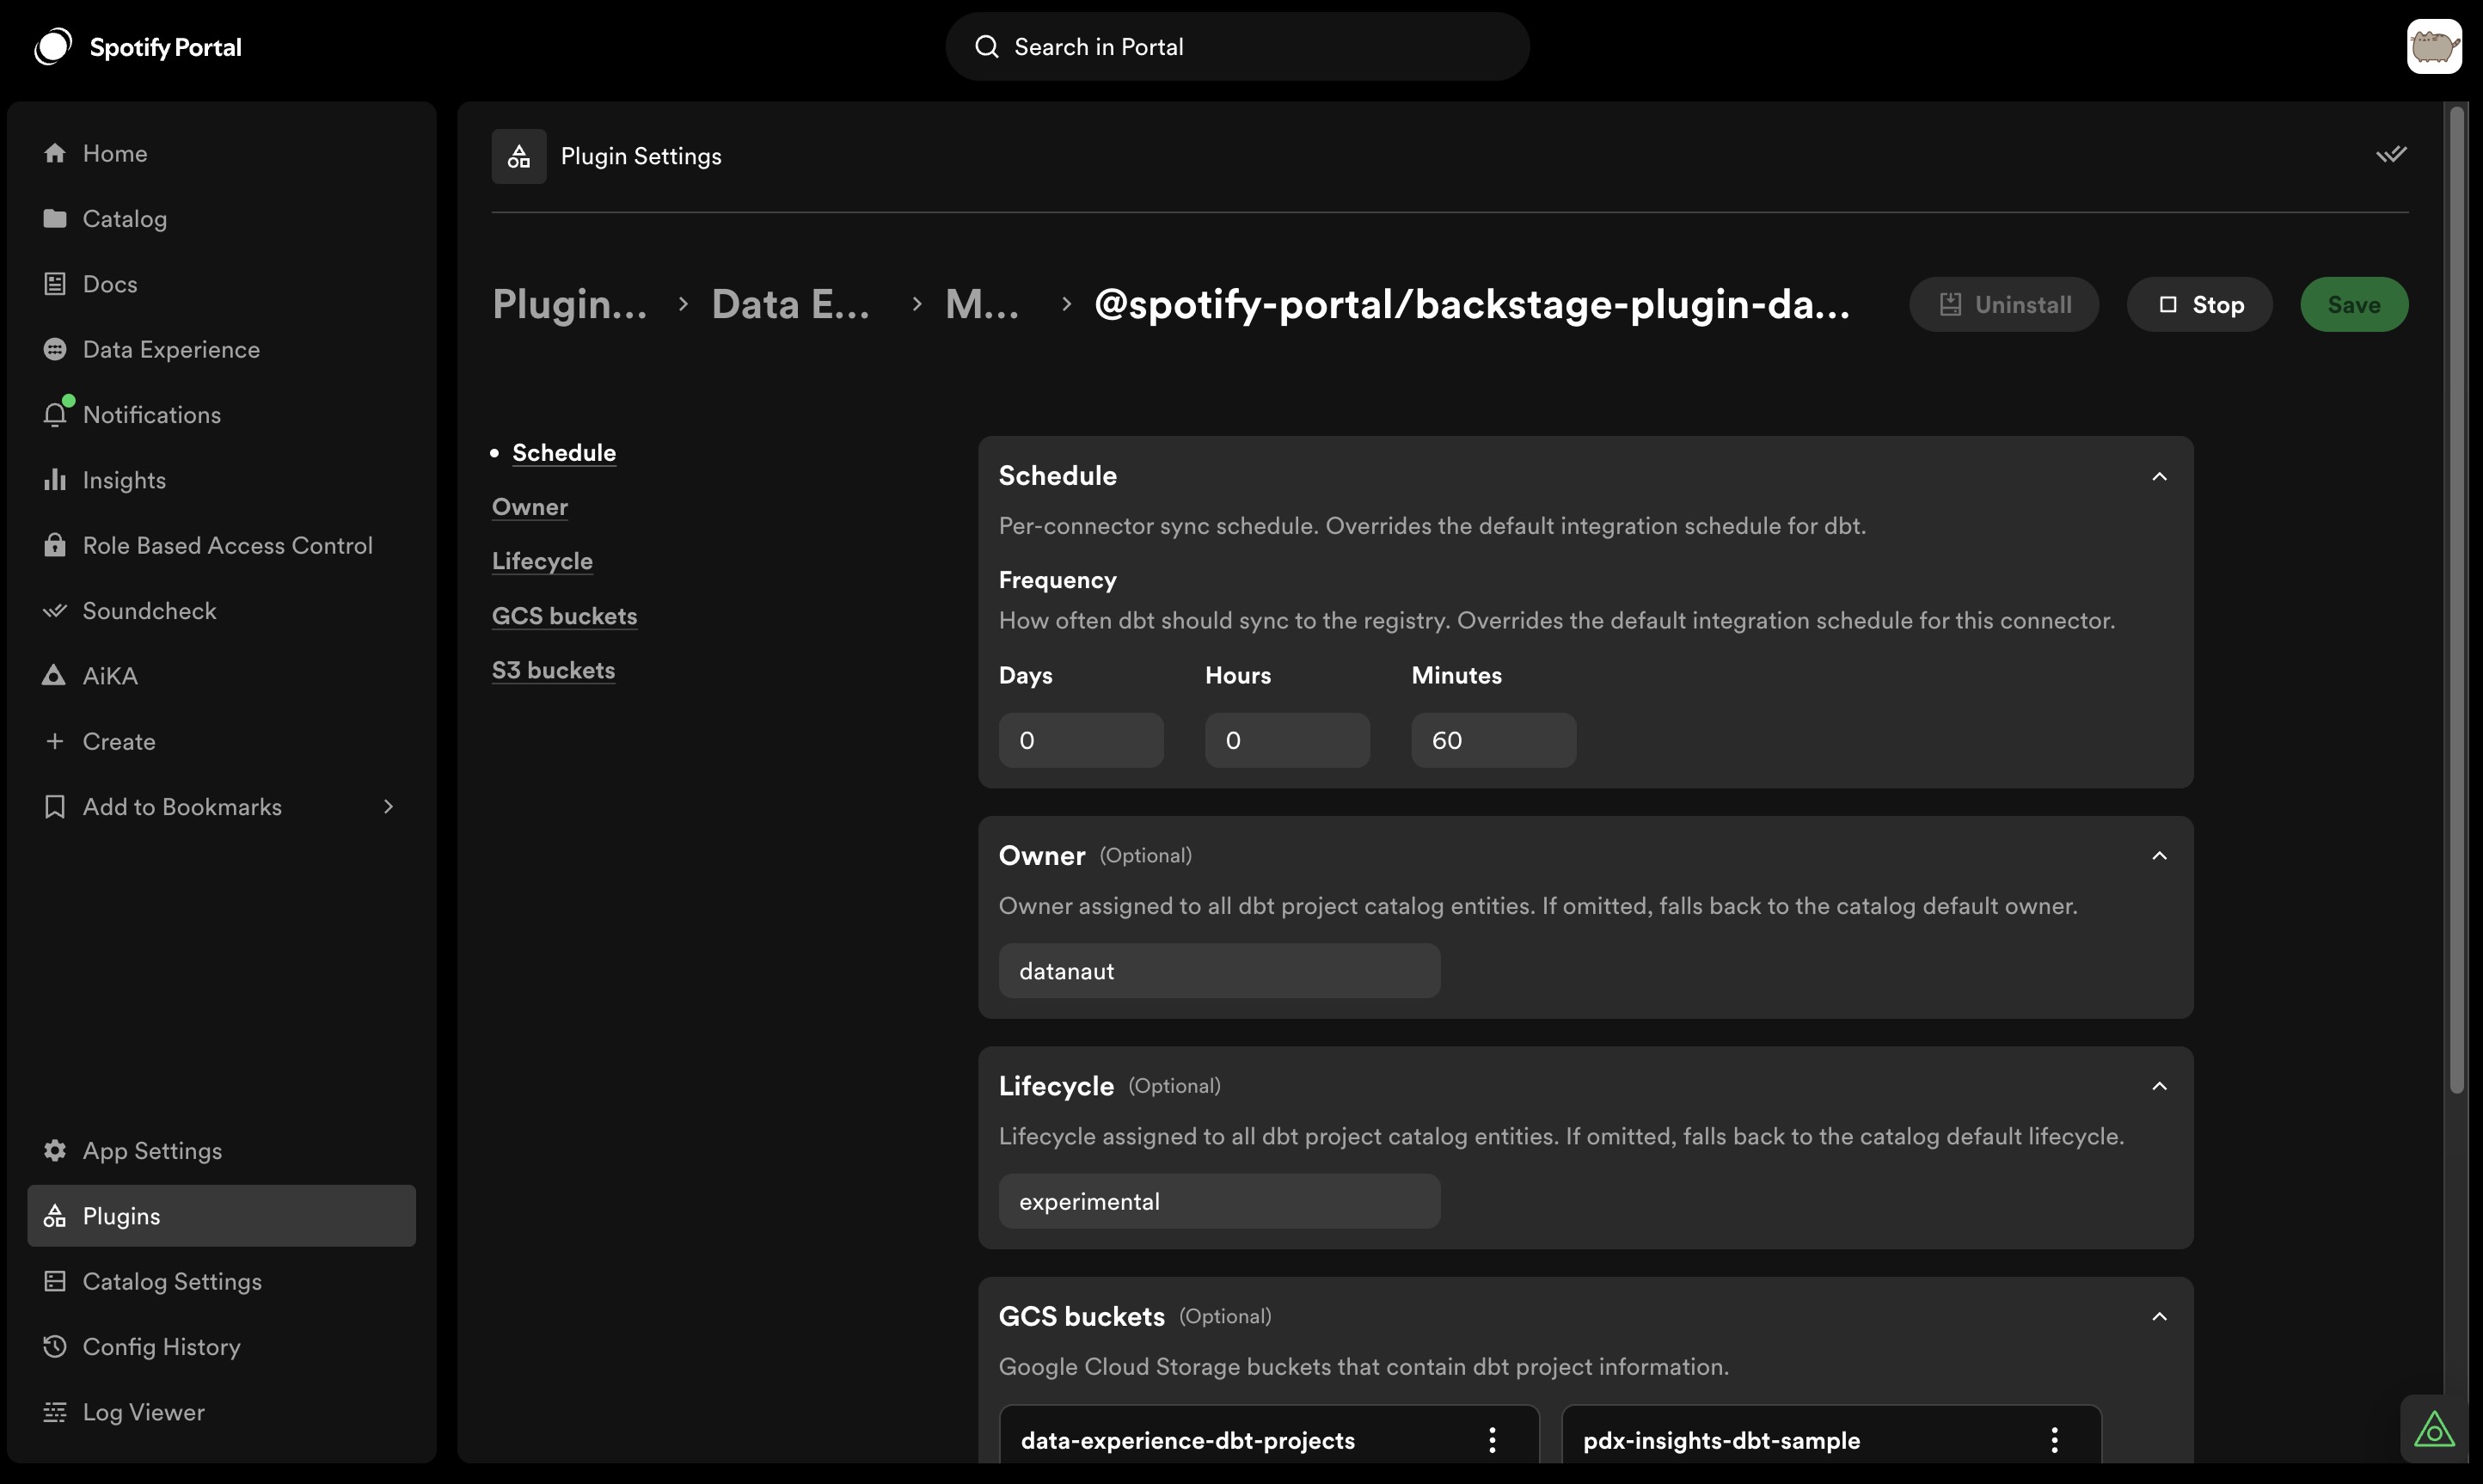This screenshot has height=1484, width=2483.
Task: Navigate to Data Experience
Action: pos(222,349)
